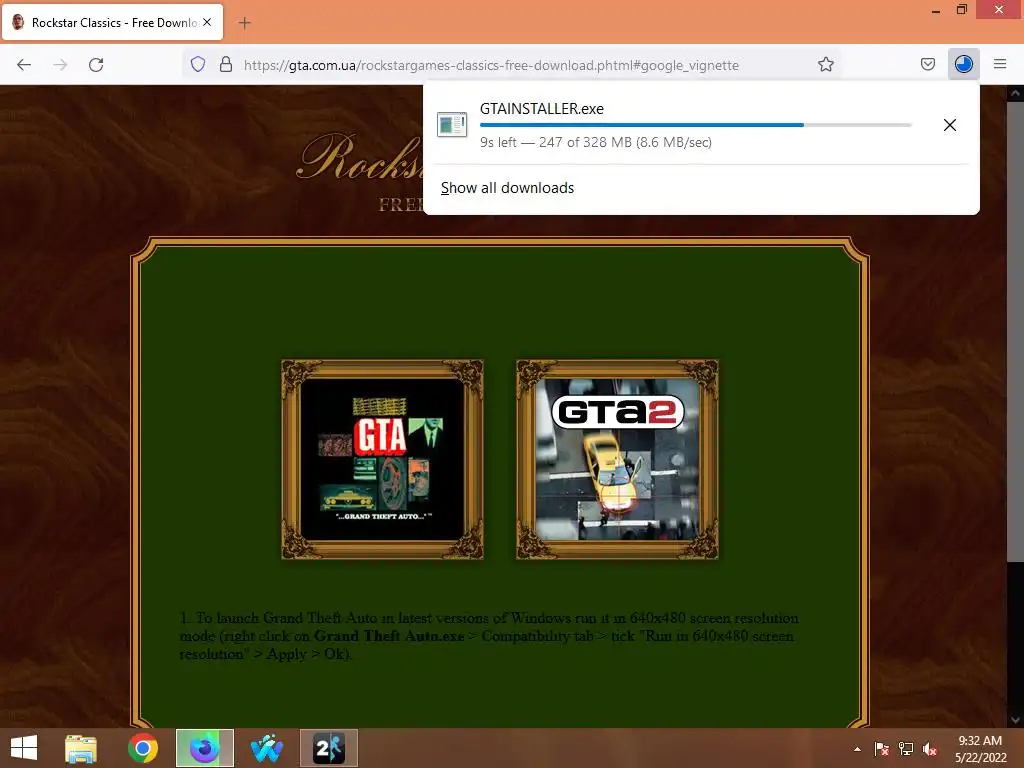
Task: Save page to Pocket
Action: click(927, 64)
